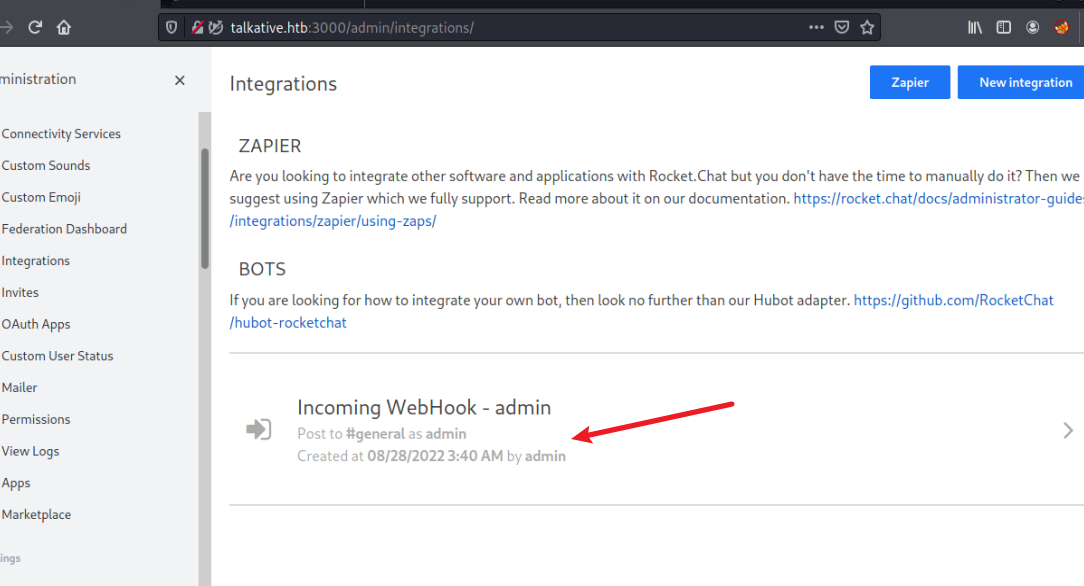Click the ZAPIER section heading
Image resolution: width=1084 pixels, height=586 pixels.
click(270, 146)
